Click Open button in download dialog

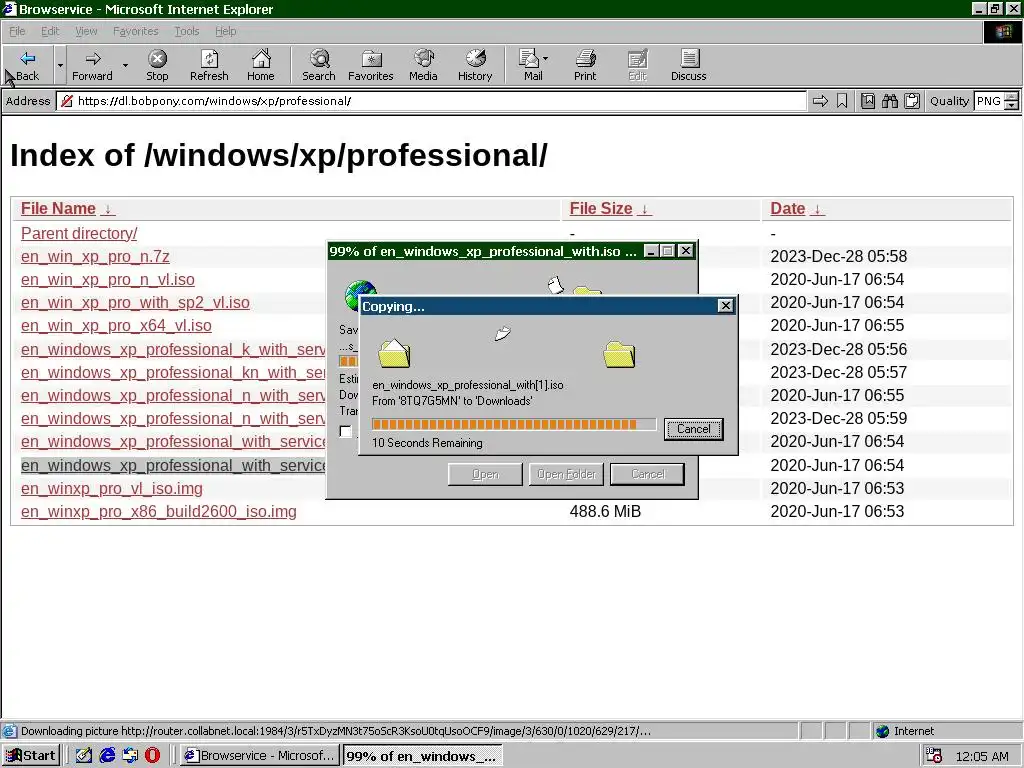pyautogui.click(x=485, y=474)
